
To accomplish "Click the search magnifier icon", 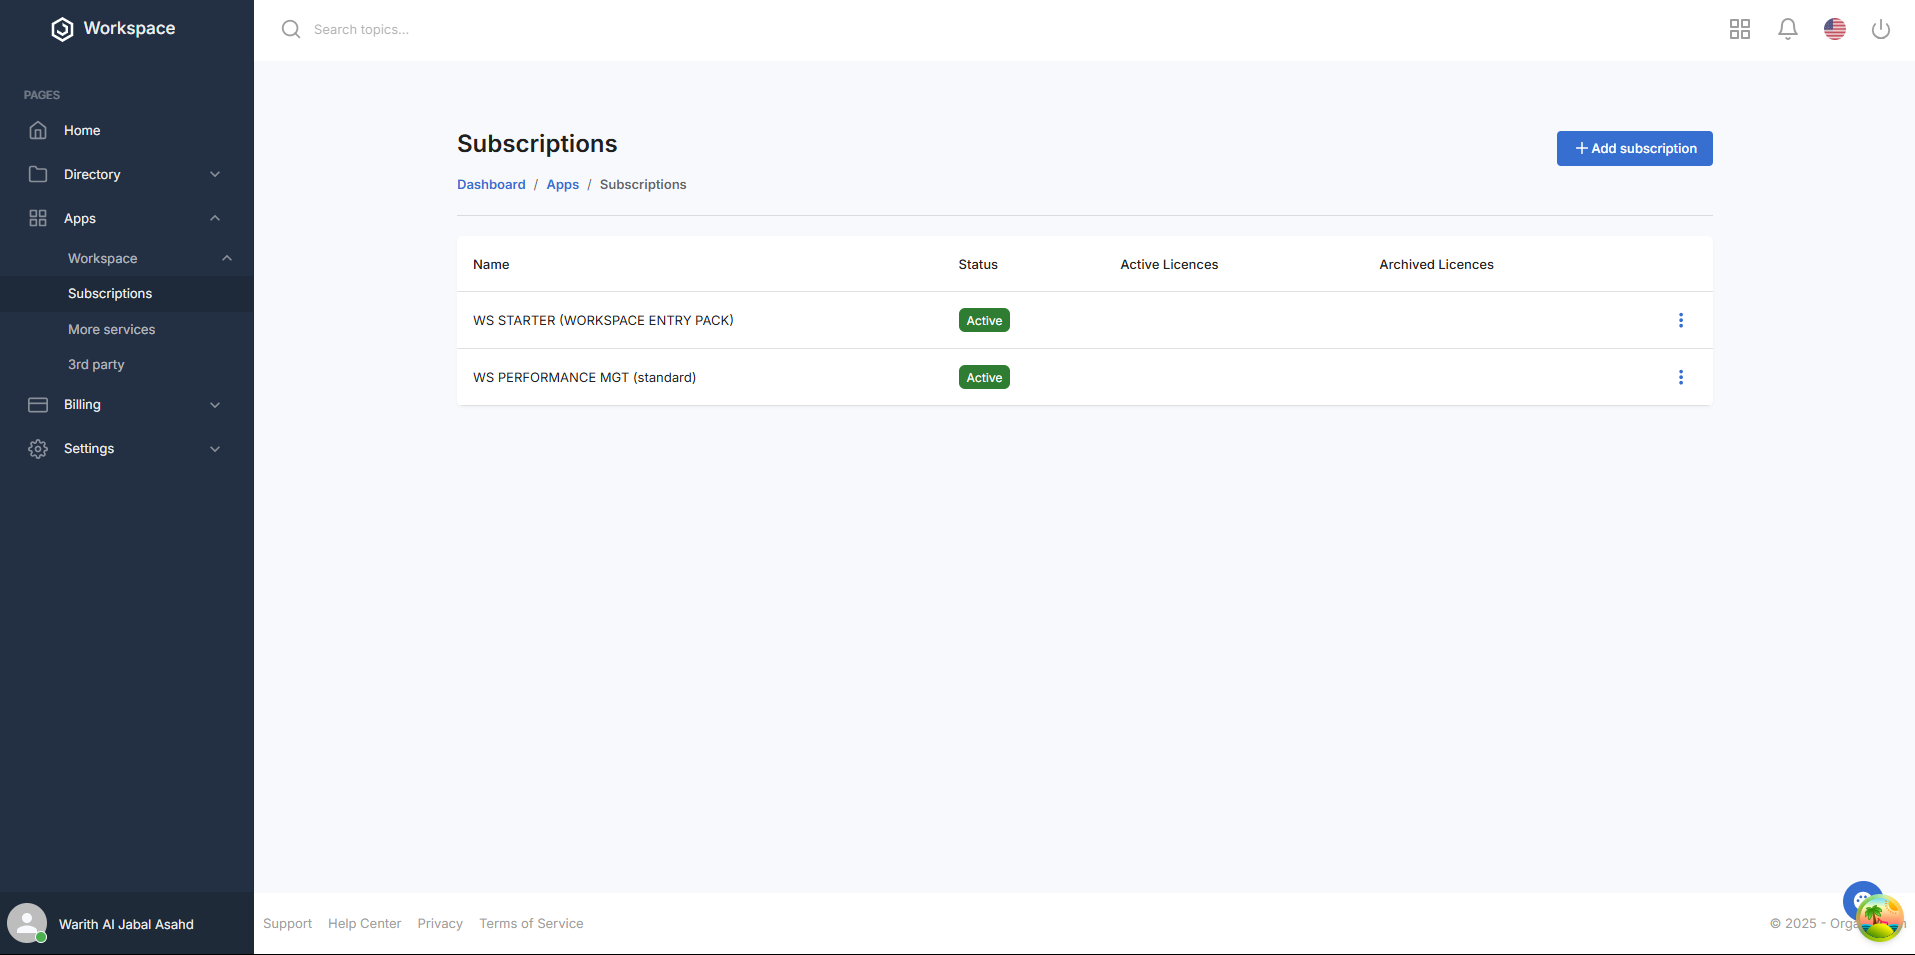I will coord(291,29).
